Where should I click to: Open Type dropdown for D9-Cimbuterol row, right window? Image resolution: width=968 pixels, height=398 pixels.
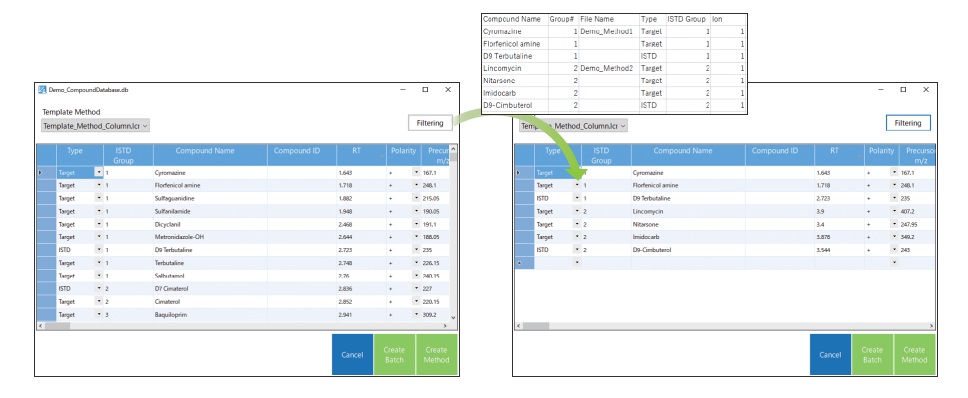[x=577, y=250]
